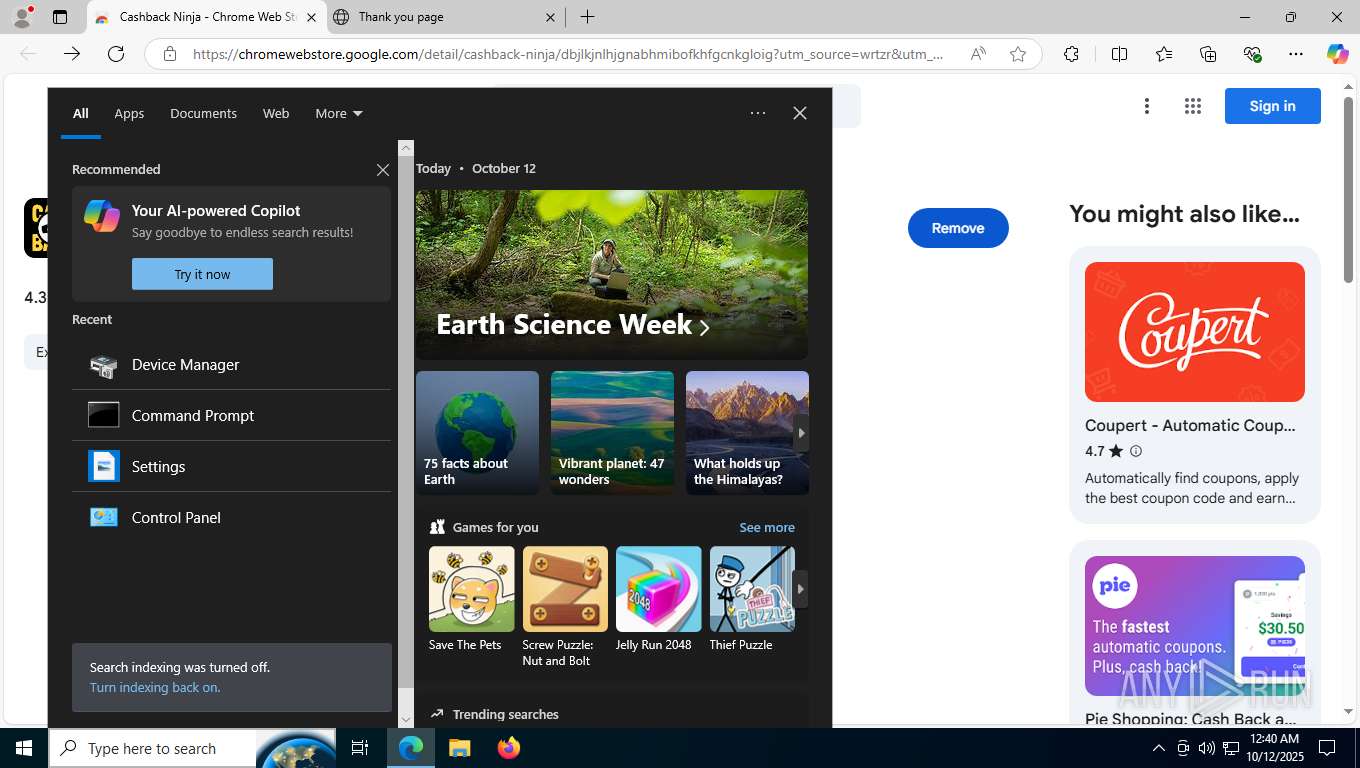Image resolution: width=1360 pixels, height=768 pixels.
Task: Go forward in browser history
Action: click(72, 54)
